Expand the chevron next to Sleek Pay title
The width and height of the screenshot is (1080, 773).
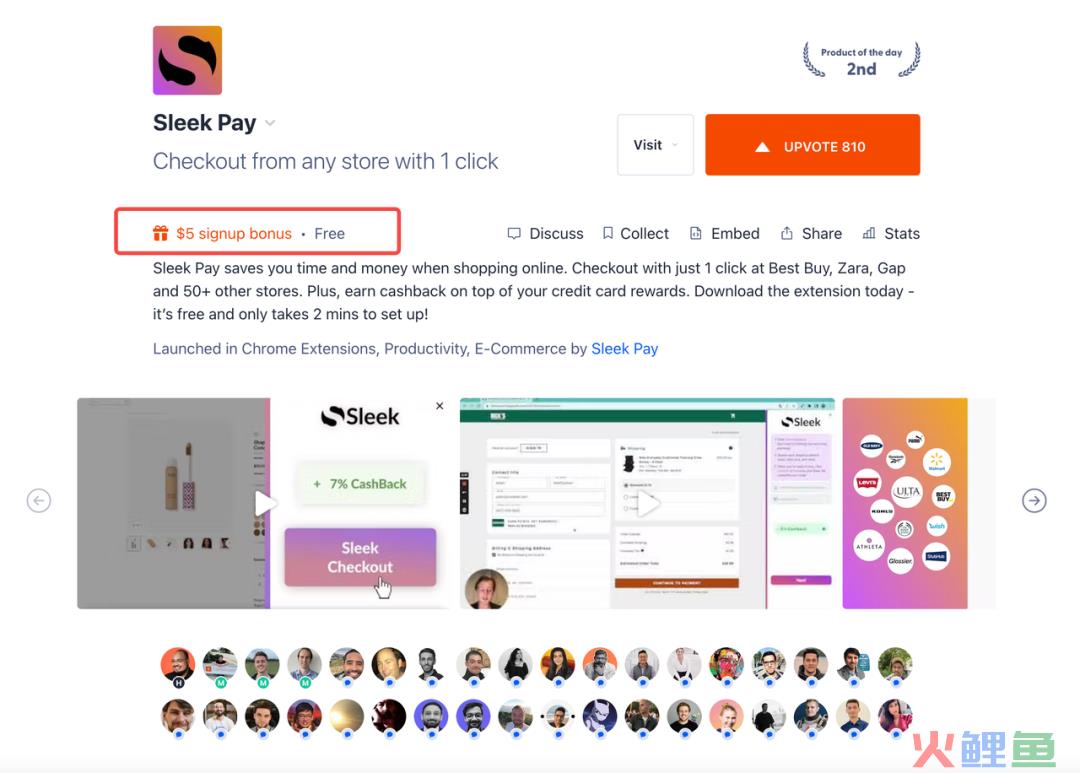click(270, 123)
